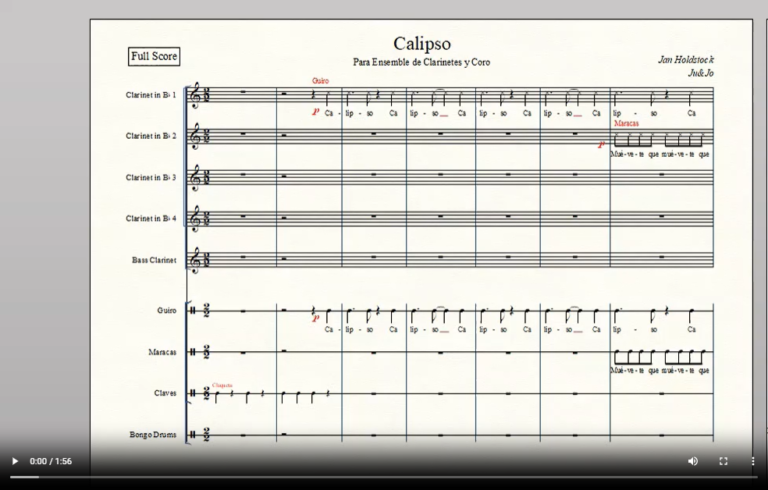Click the Guiro percussion staff label
This screenshot has width=768, height=490.
[167, 311]
